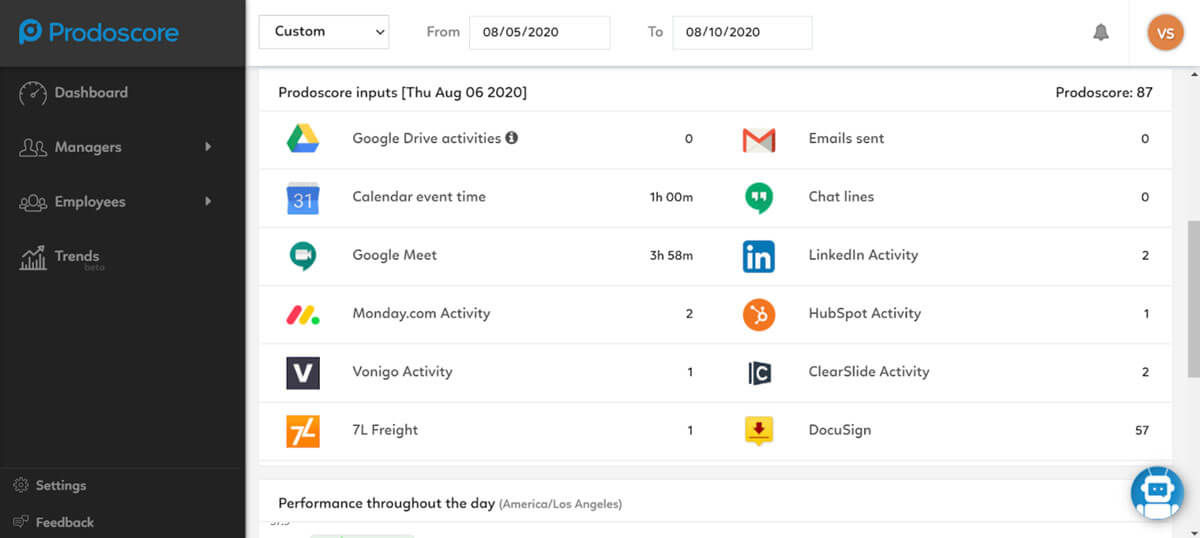Click the Settings gear icon
Image resolution: width=1200 pixels, height=538 pixels.
click(x=21, y=485)
